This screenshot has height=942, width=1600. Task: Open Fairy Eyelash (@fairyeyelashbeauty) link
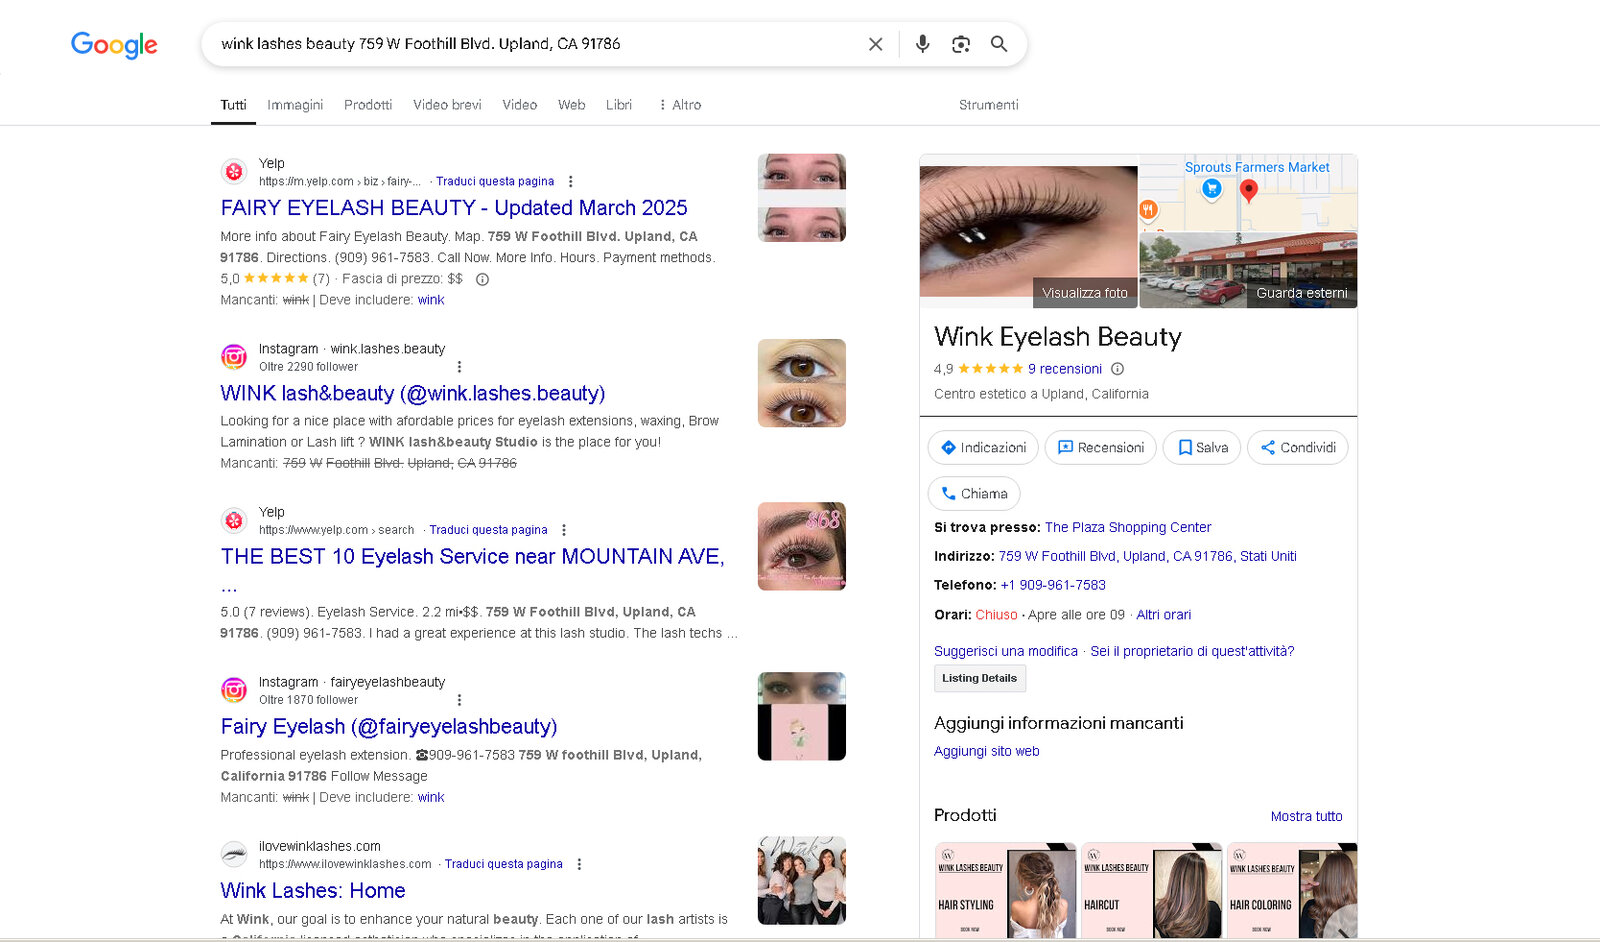(x=389, y=727)
